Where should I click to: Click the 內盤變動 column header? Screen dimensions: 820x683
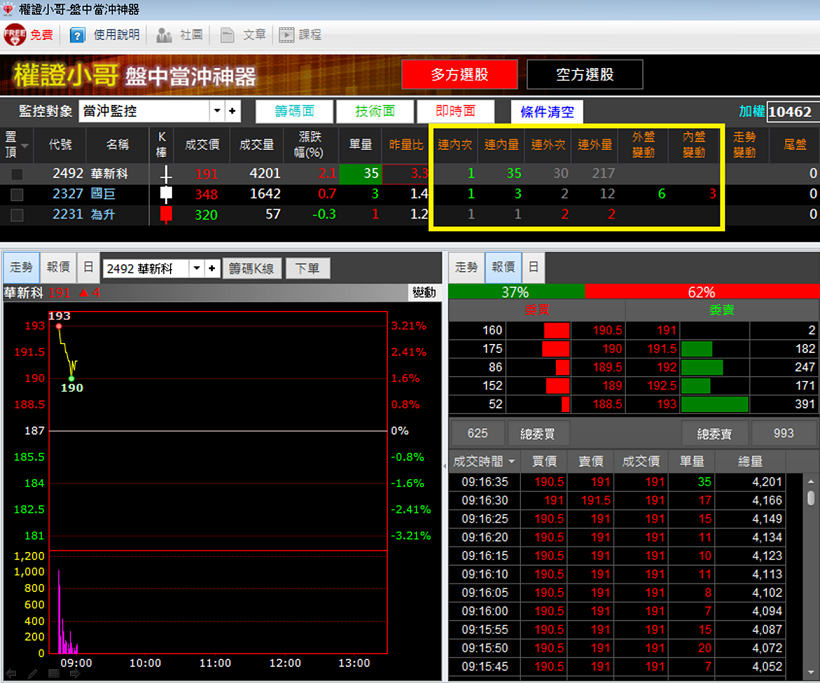(x=693, y=145)
